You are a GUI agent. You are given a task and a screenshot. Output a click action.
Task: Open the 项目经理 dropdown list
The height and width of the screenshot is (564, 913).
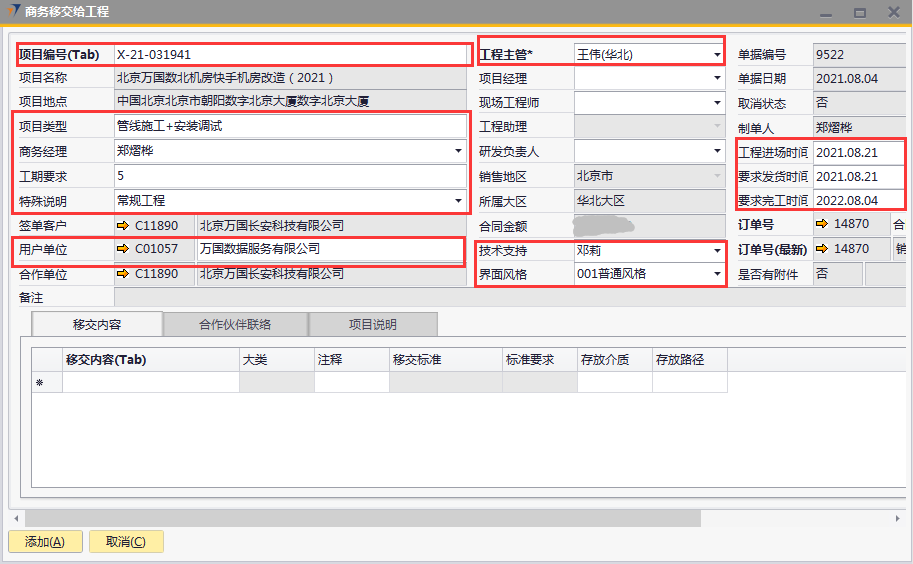pos(717,79)
